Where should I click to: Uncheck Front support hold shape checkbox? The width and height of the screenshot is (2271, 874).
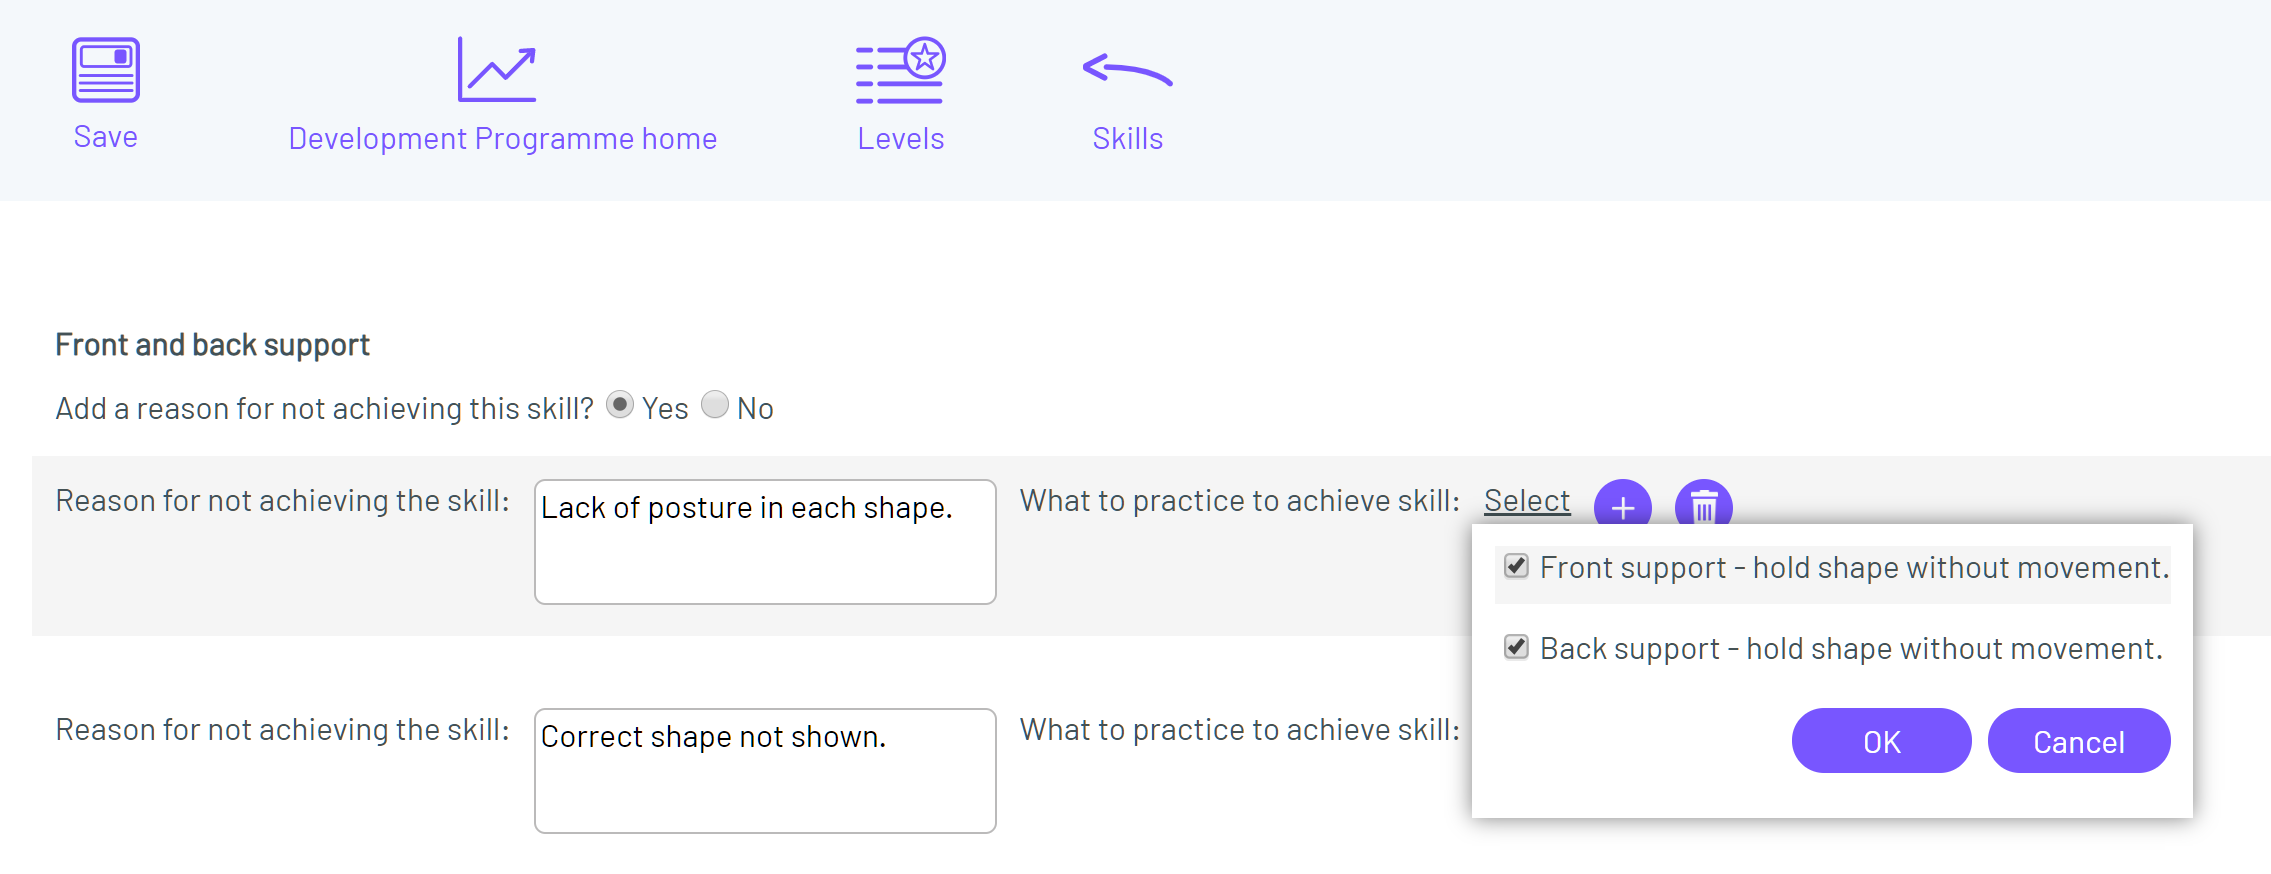tap(1516, 566)
